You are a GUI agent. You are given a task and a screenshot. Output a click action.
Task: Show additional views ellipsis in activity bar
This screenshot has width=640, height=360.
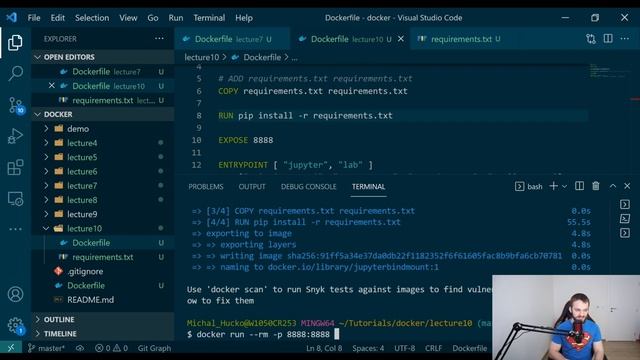pyautogui.click(x=15, y=229)
